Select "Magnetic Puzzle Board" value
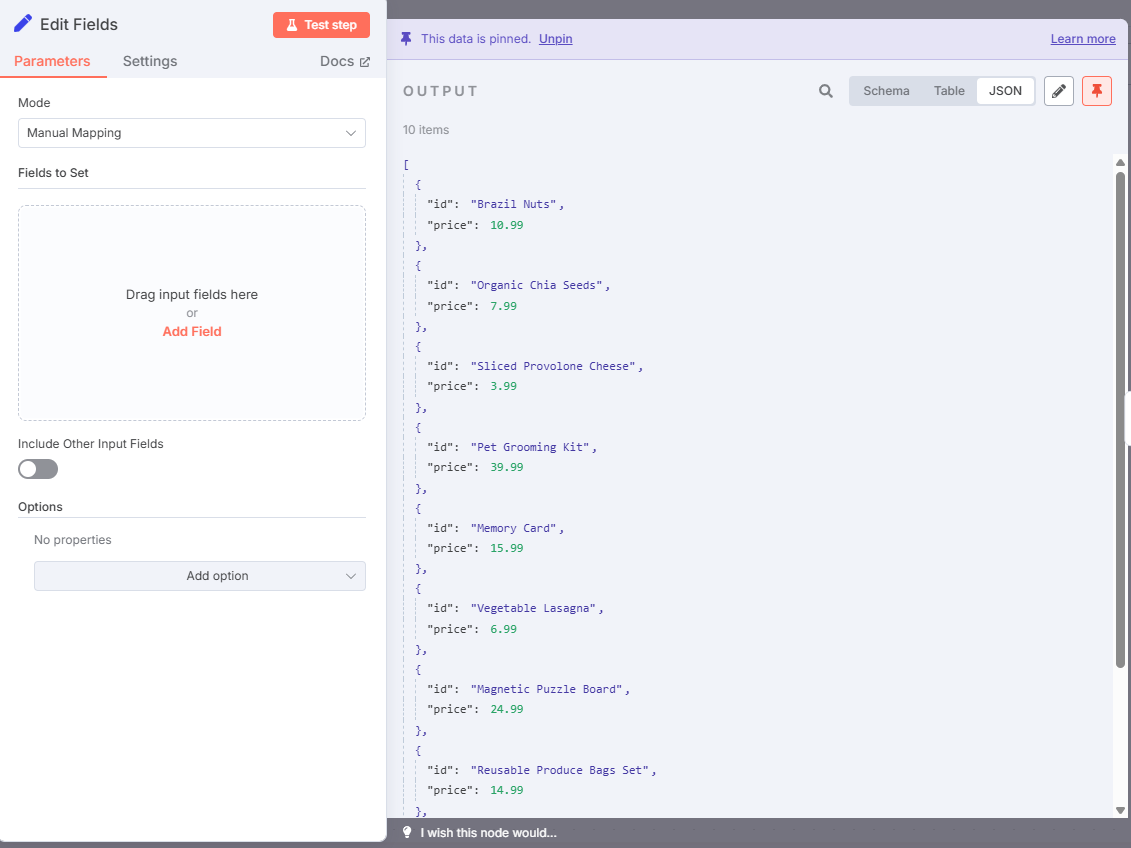 [547, 689]
